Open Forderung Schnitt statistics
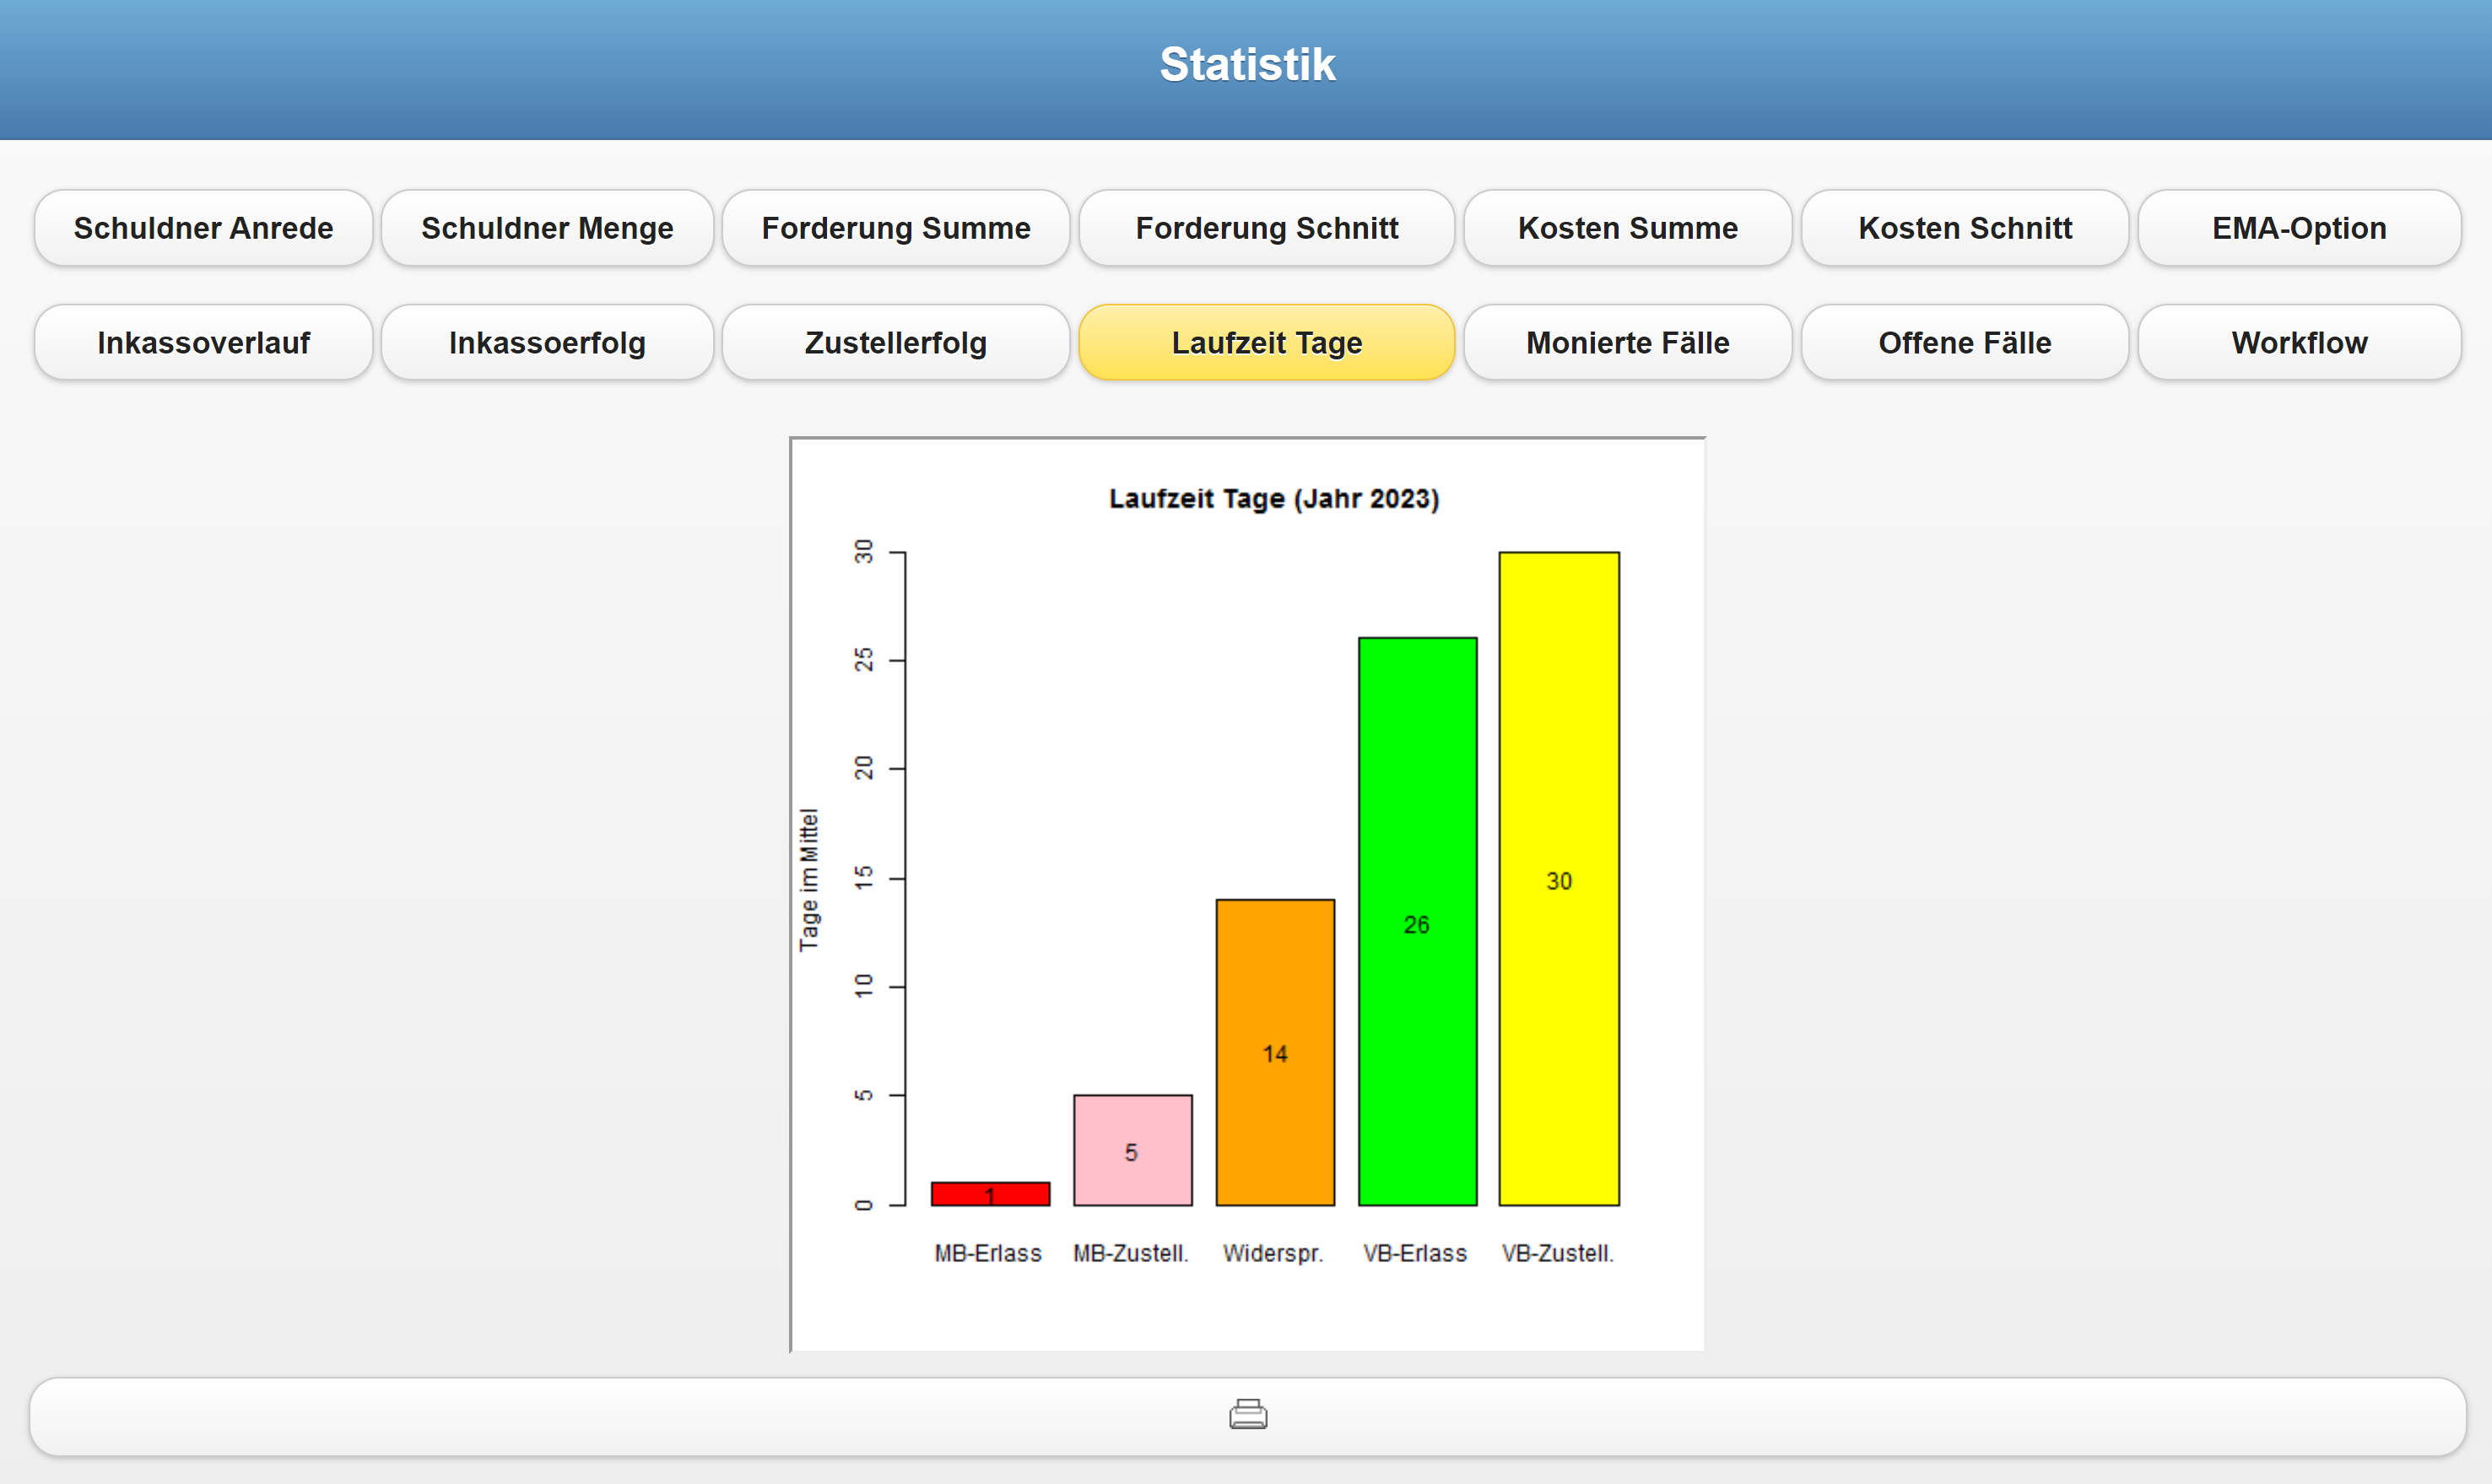Image resolution: width=2492 pixels, height=1484 pixels. tap(1266, 228)
